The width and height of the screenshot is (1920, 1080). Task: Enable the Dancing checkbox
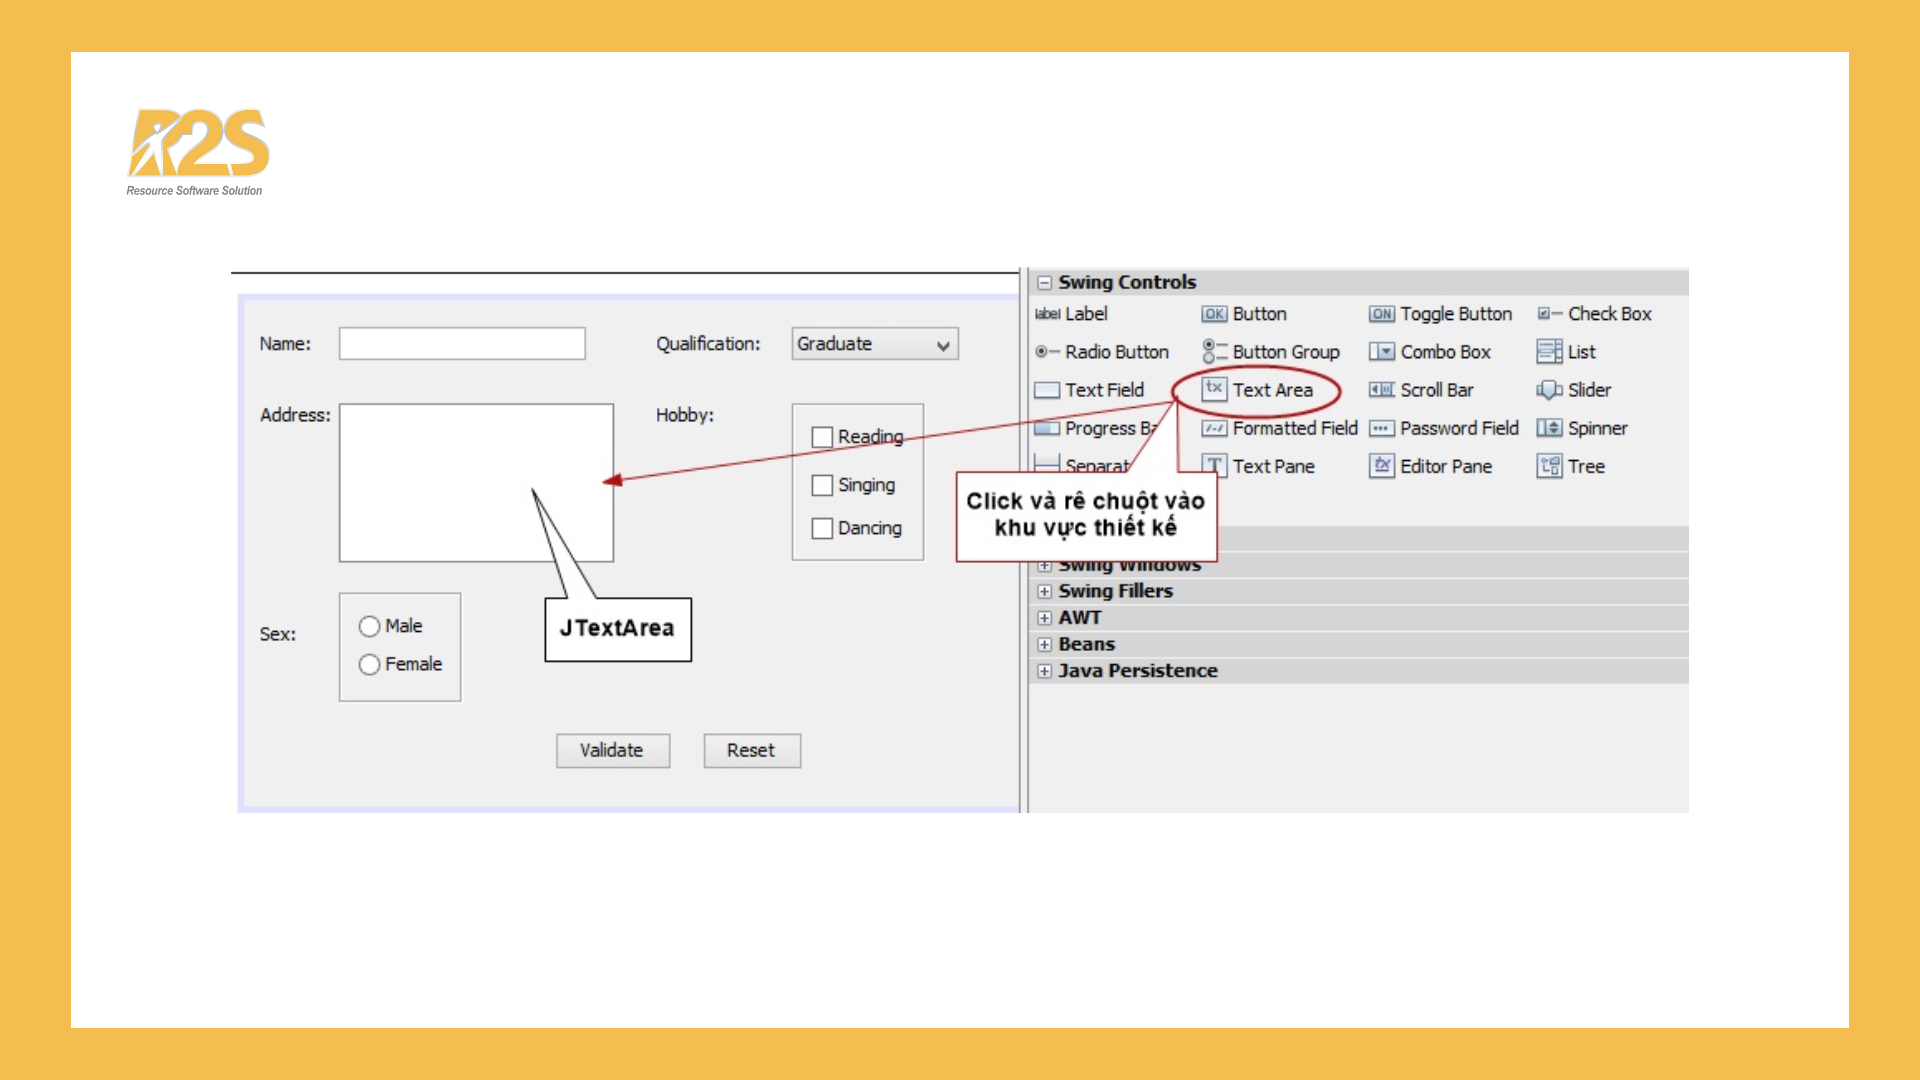coord(822,528)
